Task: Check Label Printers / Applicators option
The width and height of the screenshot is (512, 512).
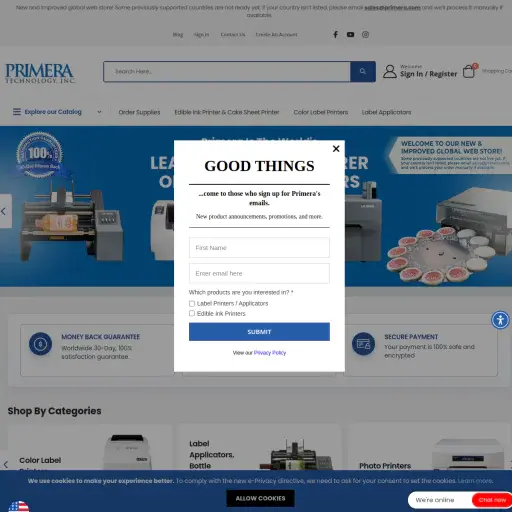Action: 192,303
